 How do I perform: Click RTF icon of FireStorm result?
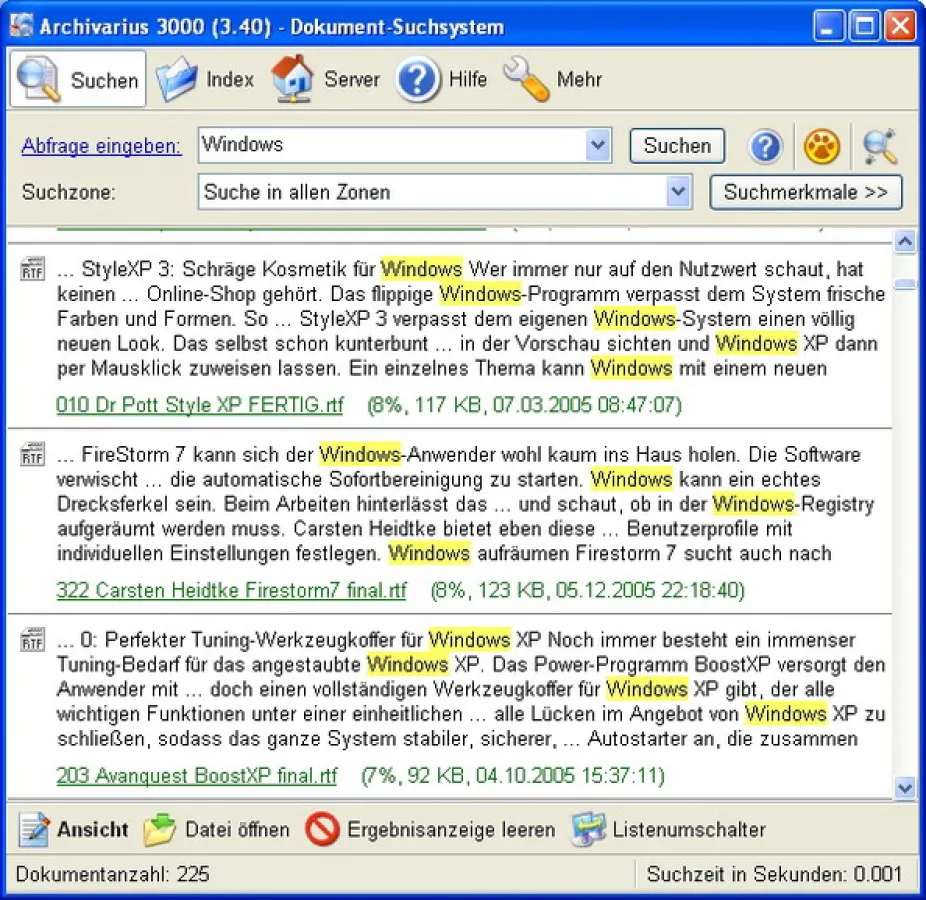[x=32, y=455]
